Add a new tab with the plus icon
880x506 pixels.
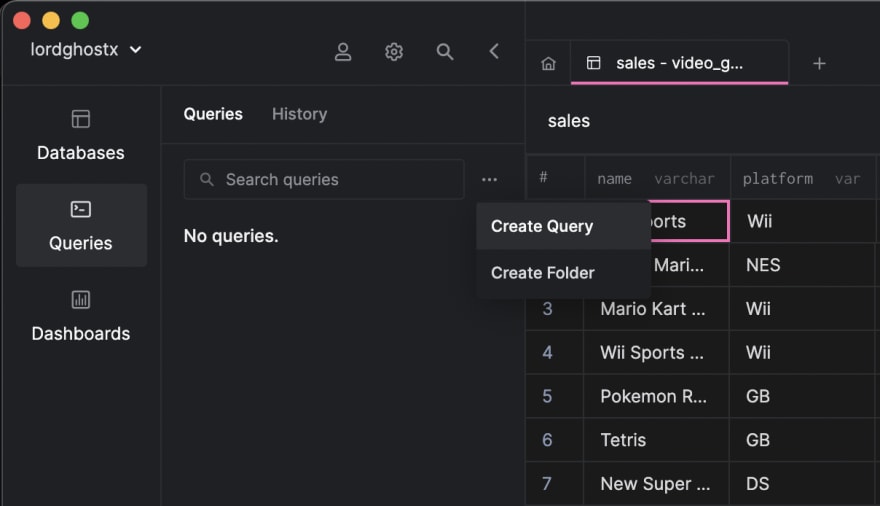click(819, 63)
